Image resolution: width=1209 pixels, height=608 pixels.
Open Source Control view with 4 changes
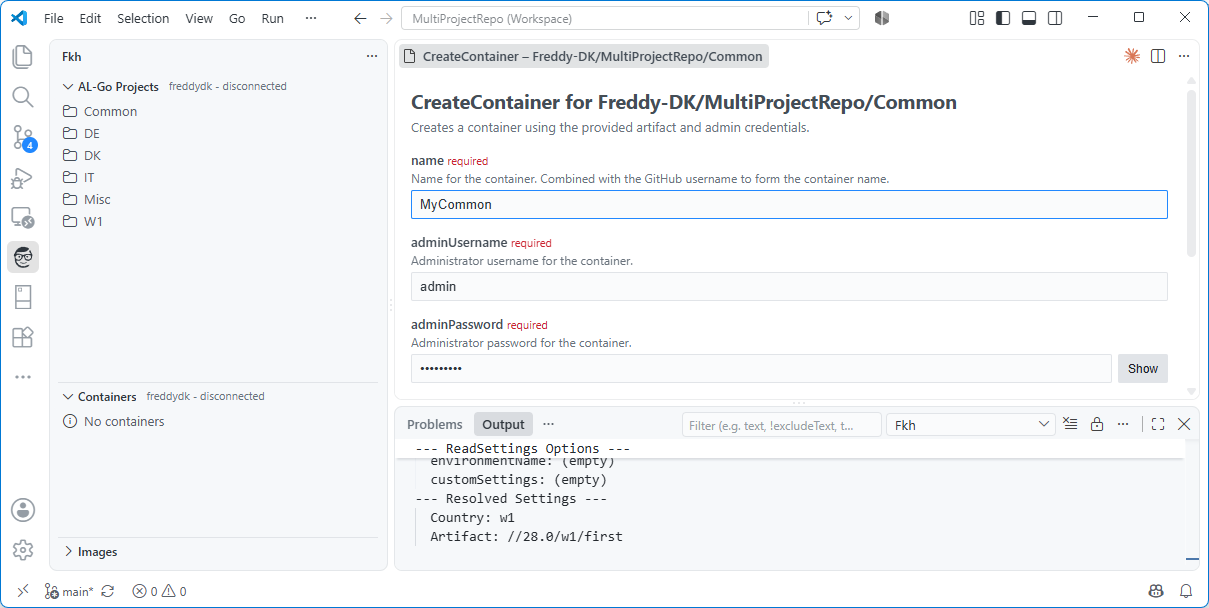pos(23,137)
